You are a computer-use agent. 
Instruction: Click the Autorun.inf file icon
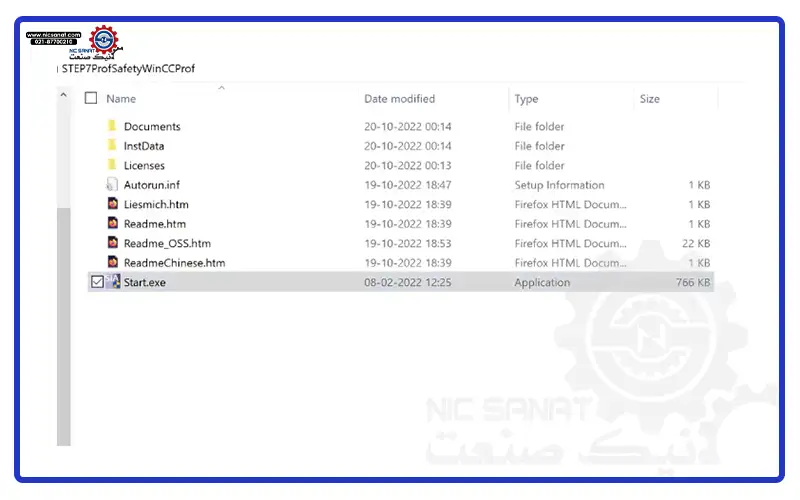click(x=112, y=184)
